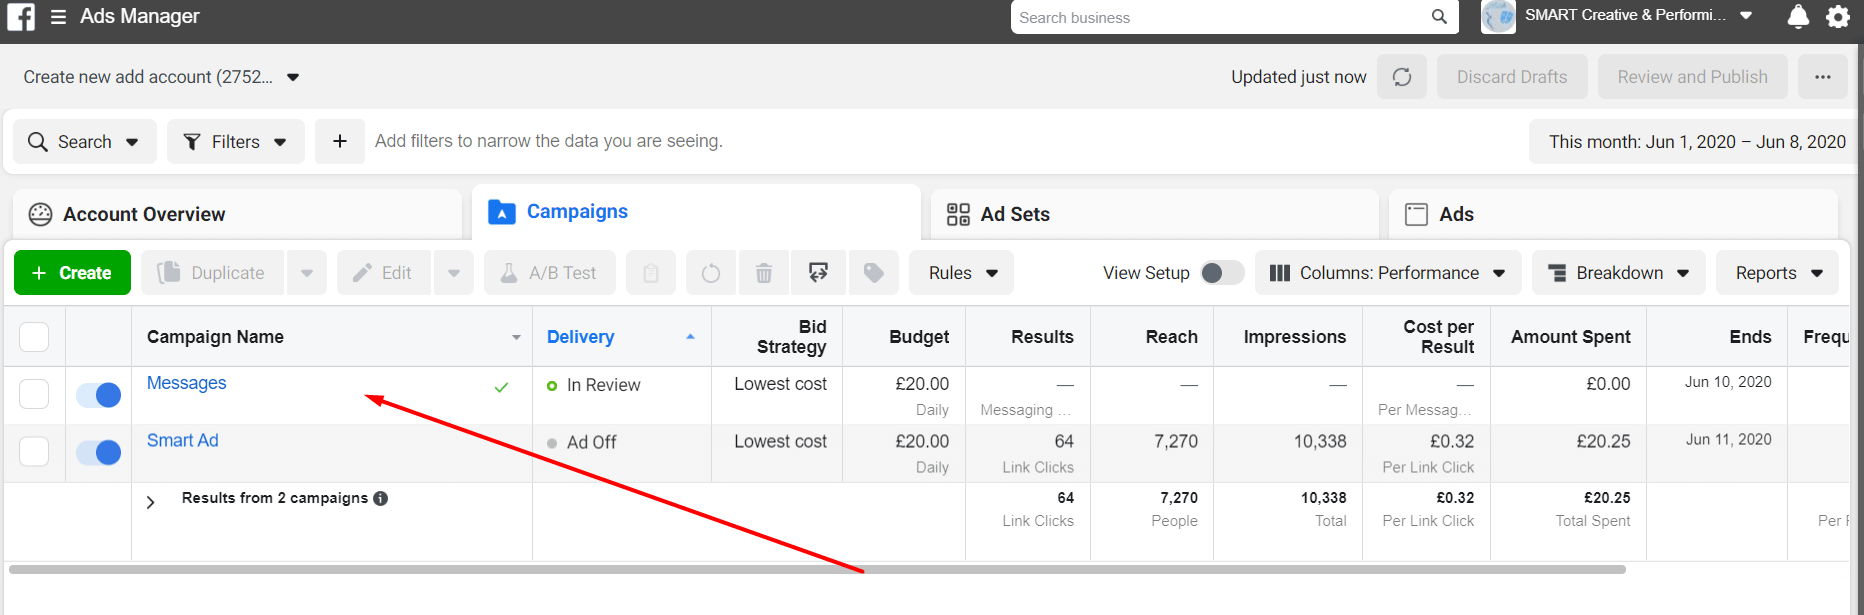The height and width of the screenshot is (615, 1864).
Task: Click the Ads panel icon
Action: 1416,214
